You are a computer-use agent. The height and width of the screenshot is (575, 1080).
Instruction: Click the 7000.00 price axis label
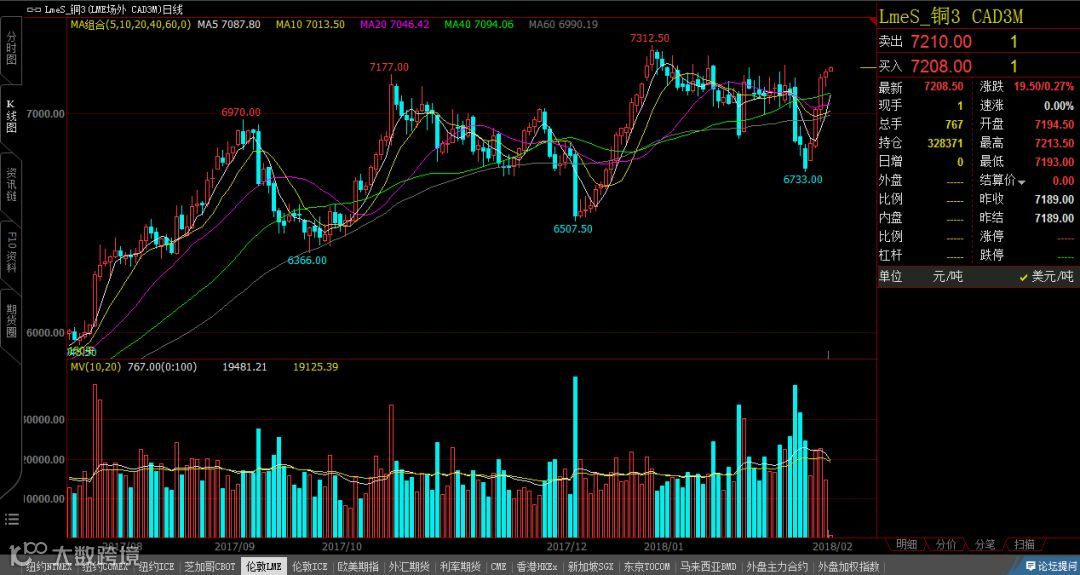pos(45,114)
